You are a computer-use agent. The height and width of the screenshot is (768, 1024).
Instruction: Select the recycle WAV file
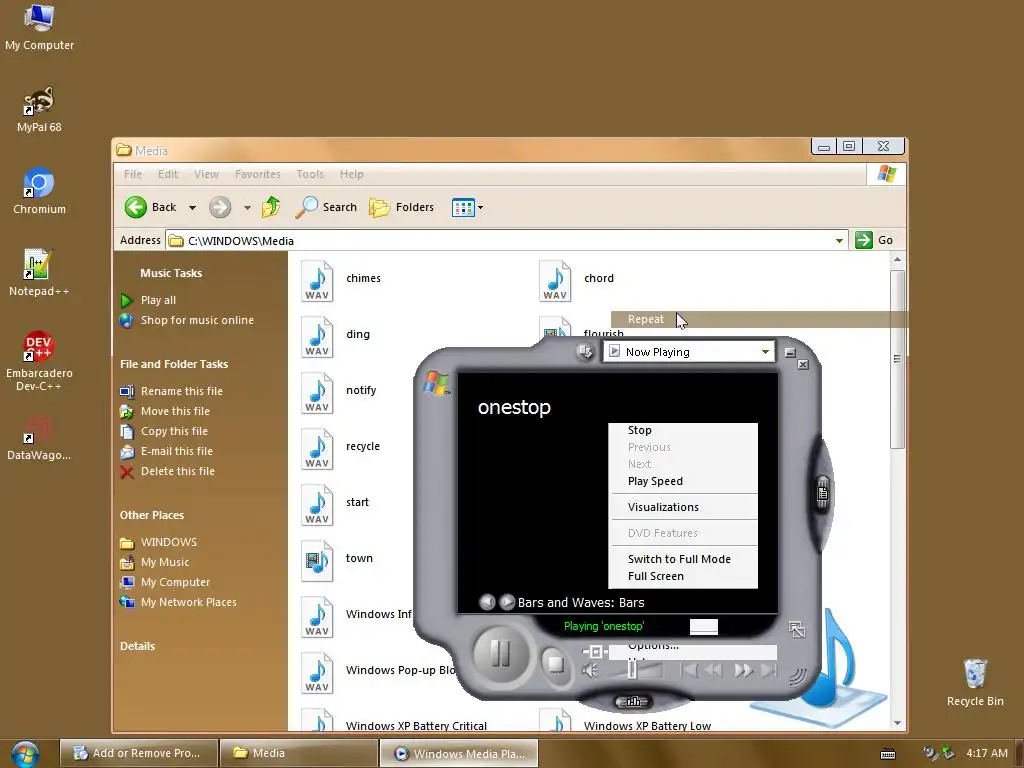click(x=341, y=449)
